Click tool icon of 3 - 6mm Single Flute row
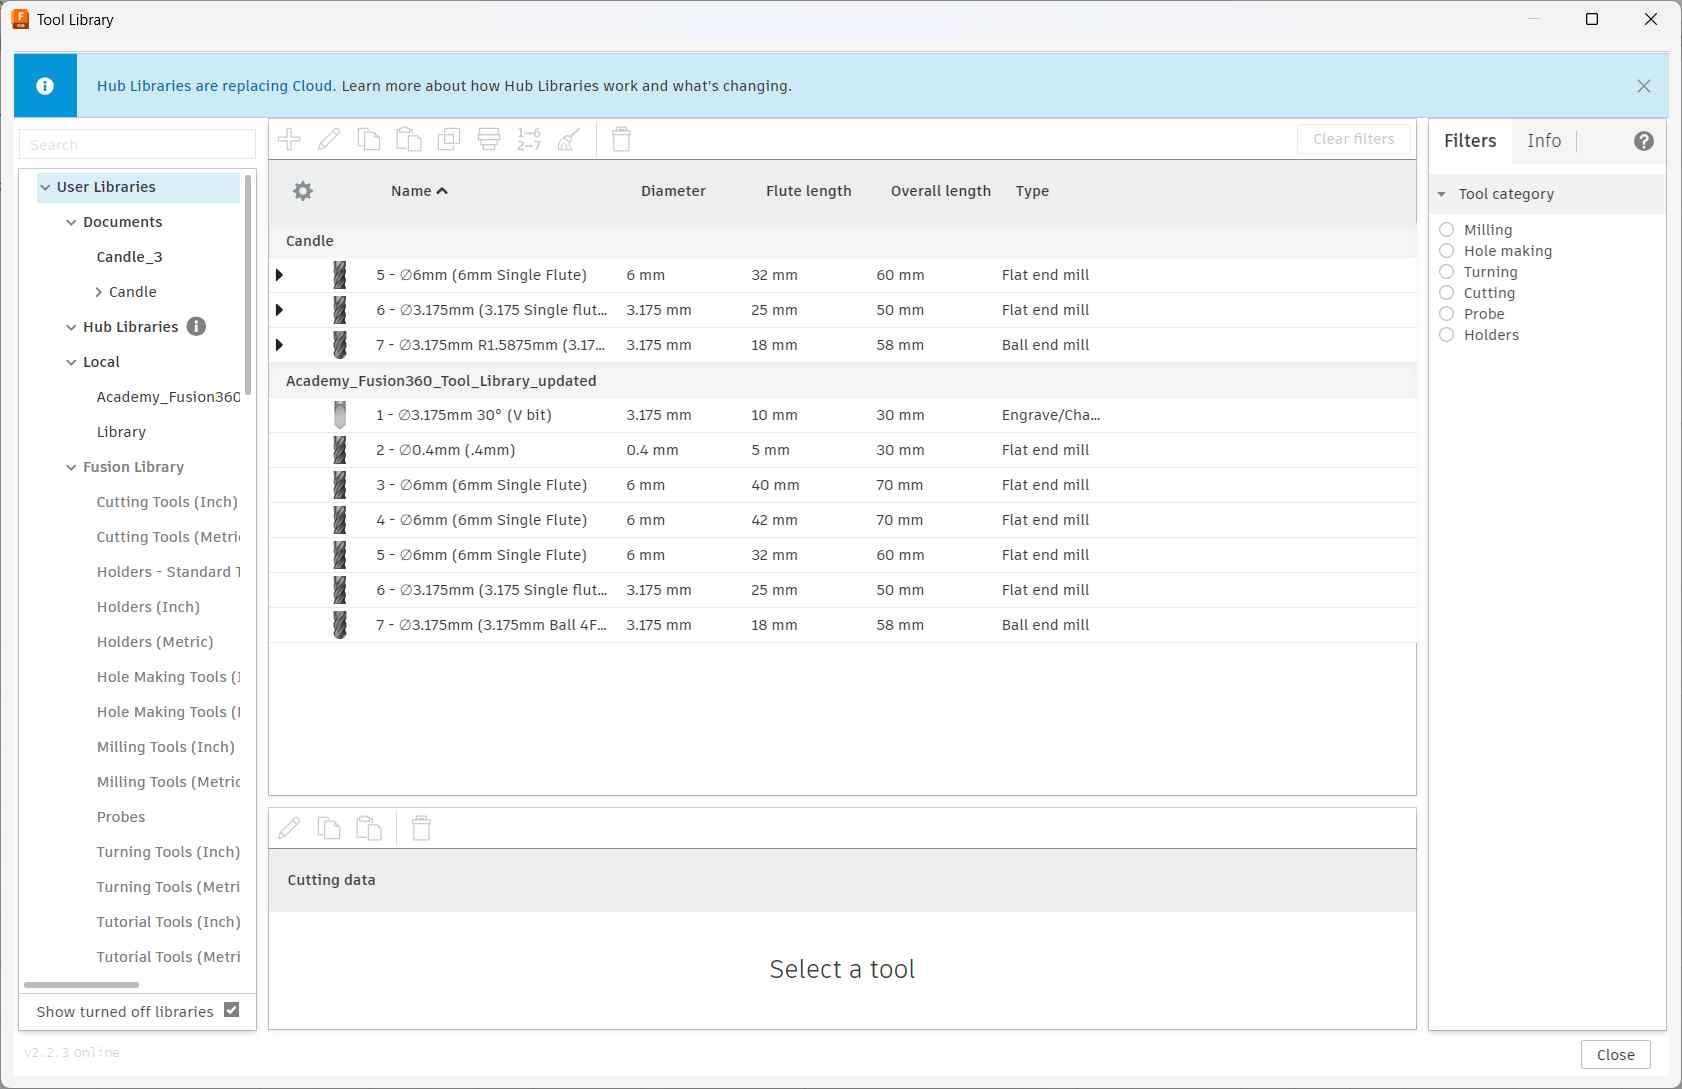This screenshot has width=1682, height=1089. tap(340, 485)
